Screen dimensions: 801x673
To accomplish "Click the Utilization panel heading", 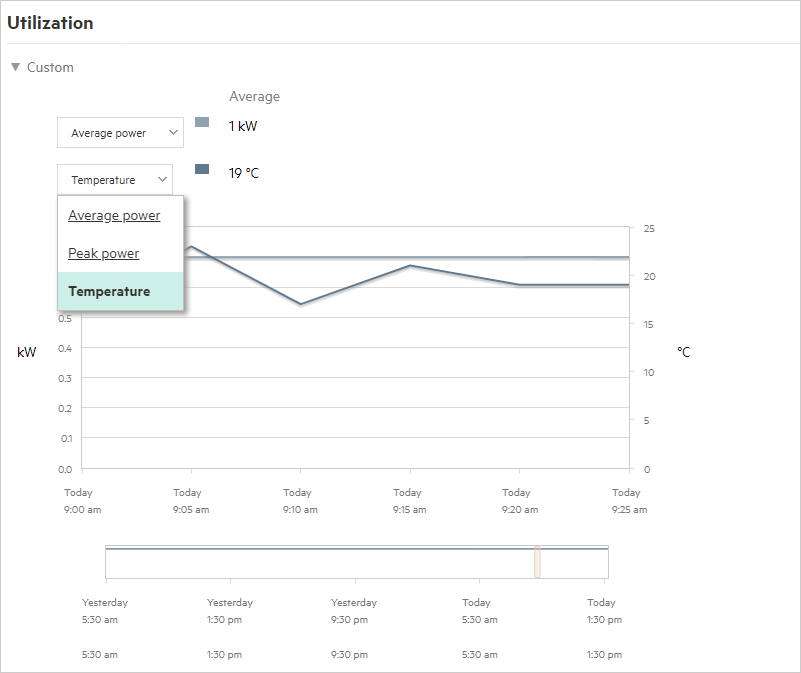I will click(x=50, y=23).
